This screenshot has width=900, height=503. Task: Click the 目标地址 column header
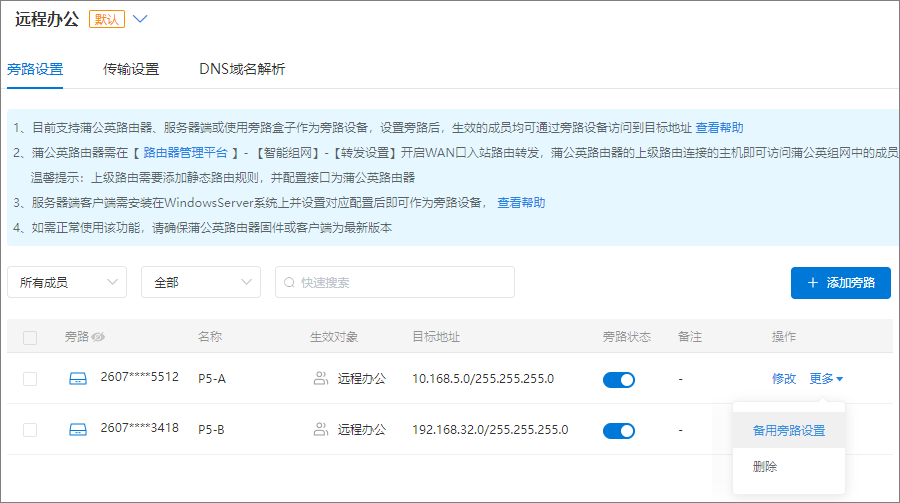point(436,336)
